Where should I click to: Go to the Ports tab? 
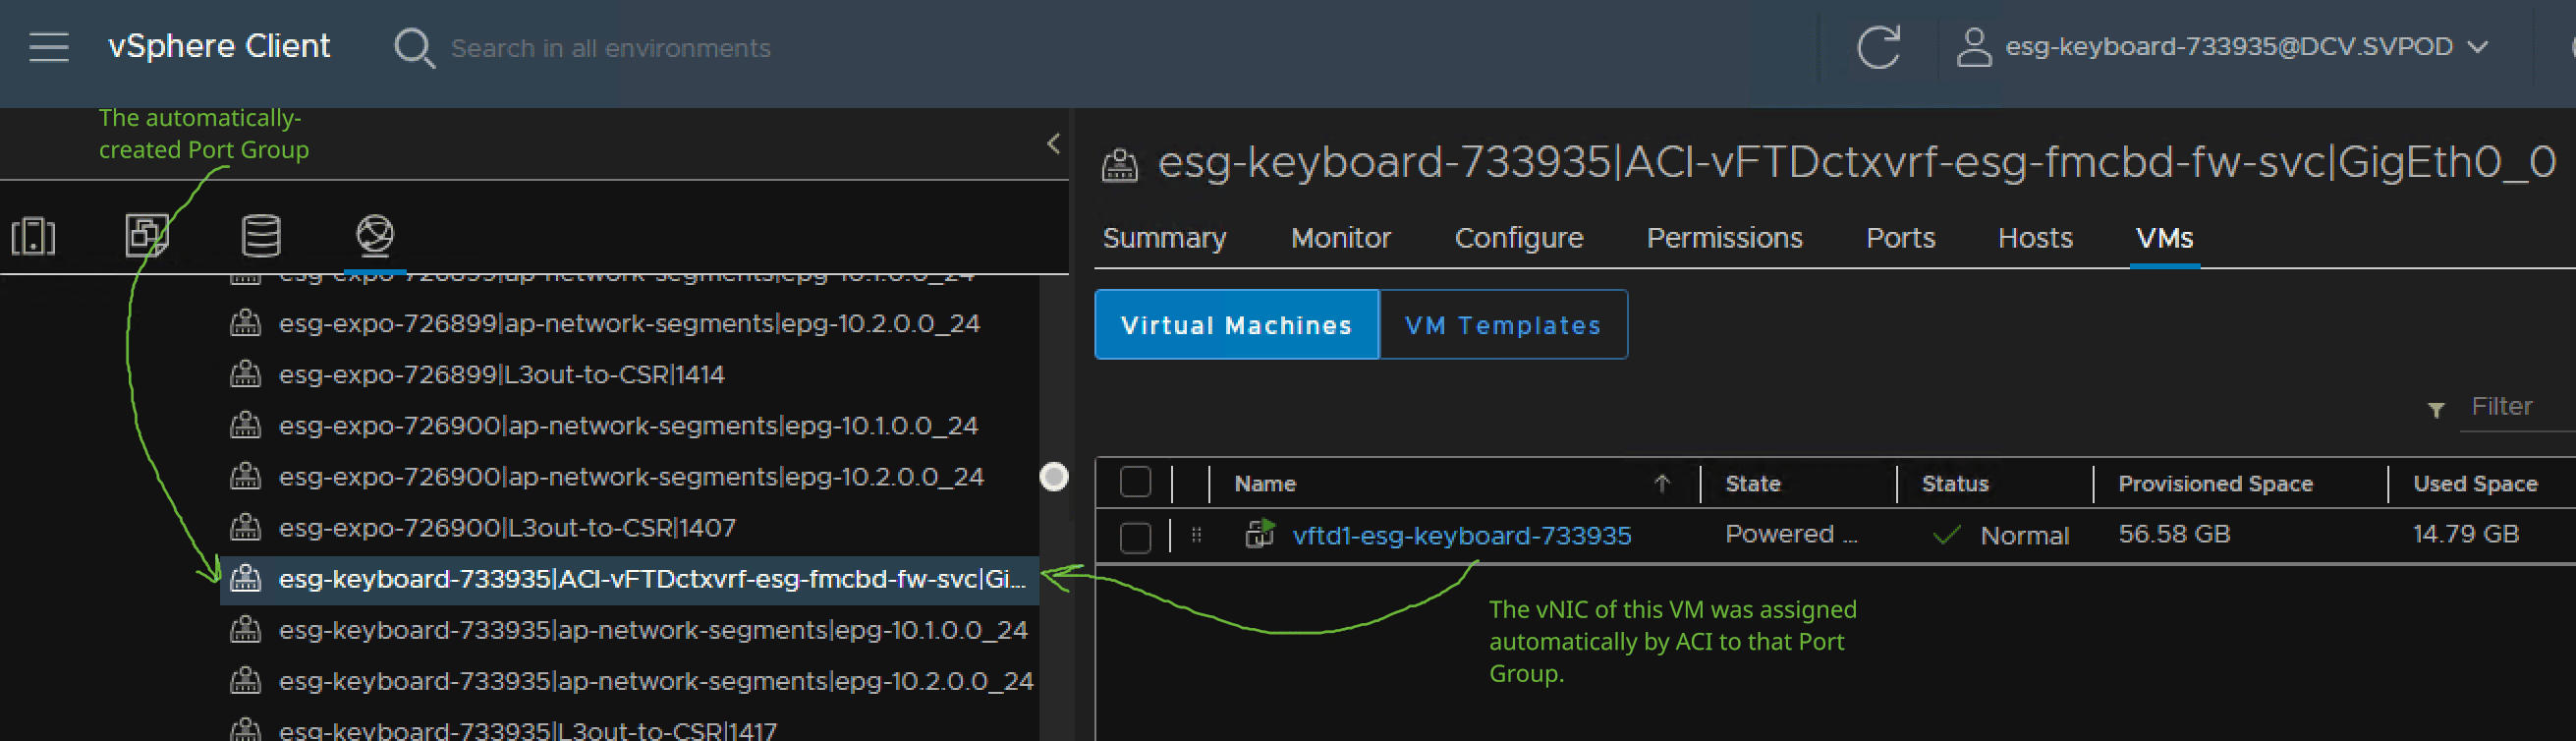tap(1900, 238)
